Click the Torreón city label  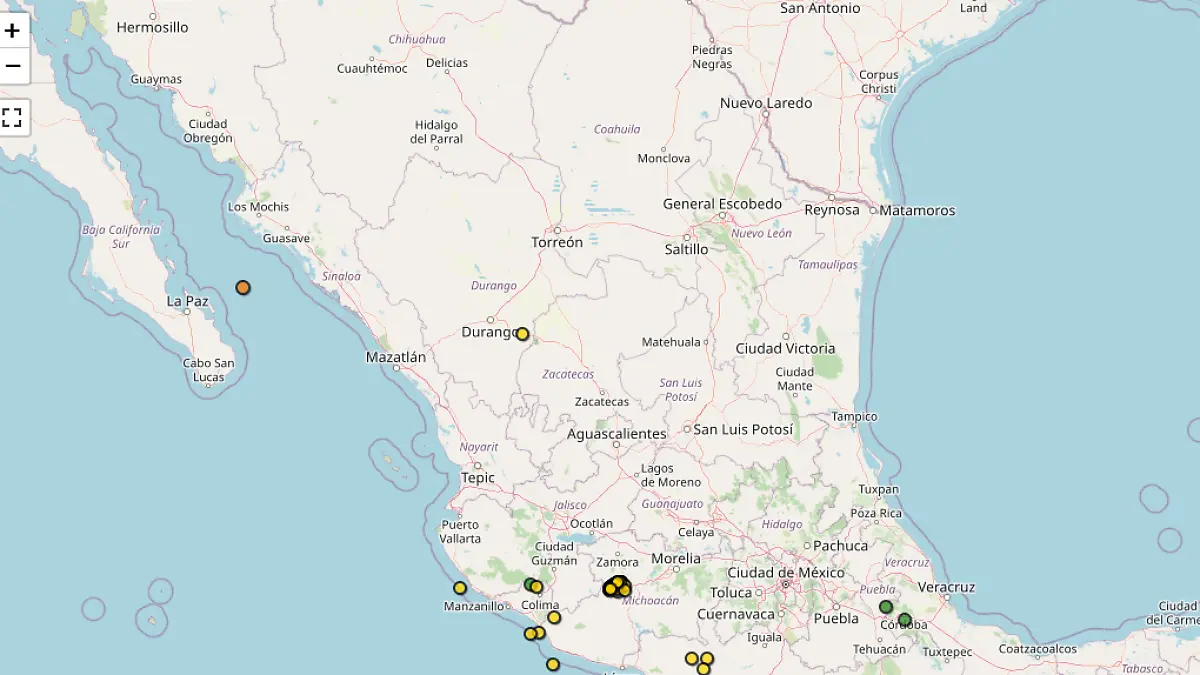557,242
